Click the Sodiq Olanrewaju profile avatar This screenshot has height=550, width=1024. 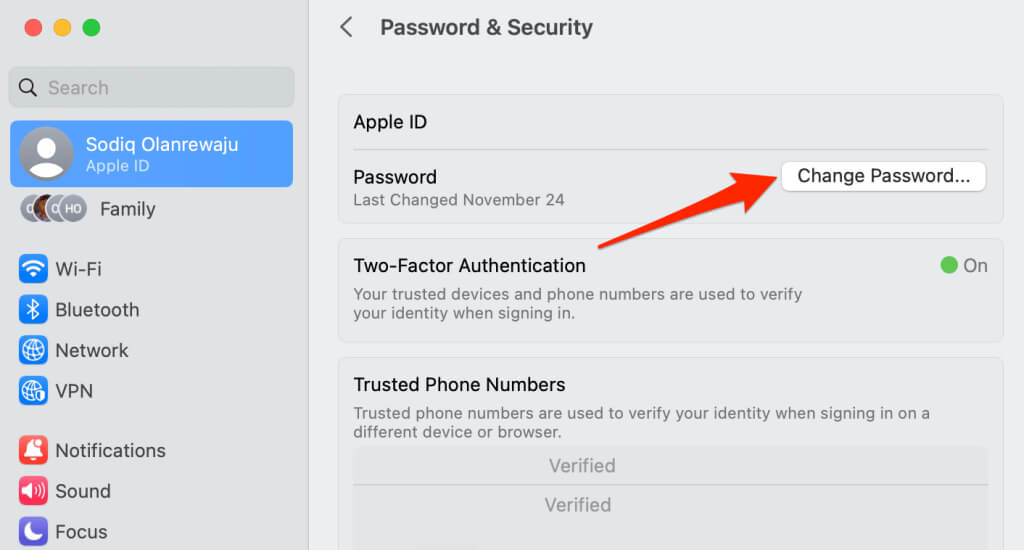46,154
